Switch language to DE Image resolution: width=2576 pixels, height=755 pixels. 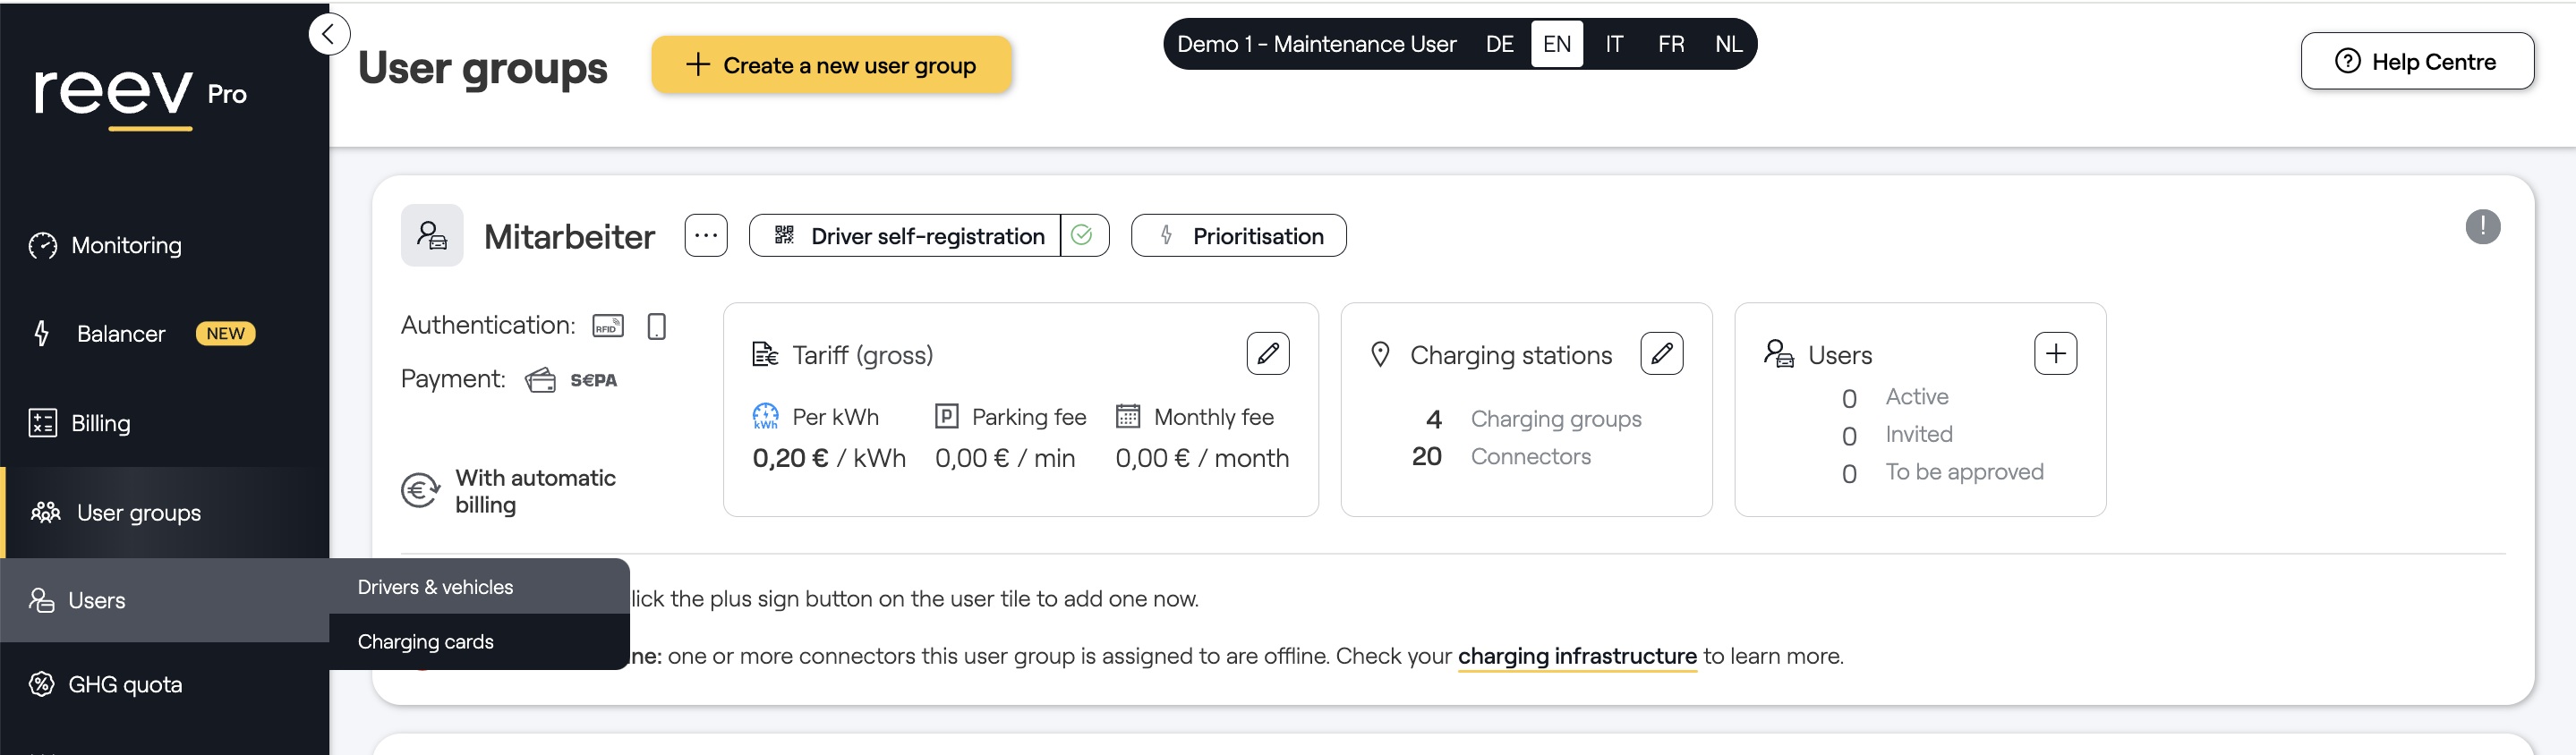click(x=1499, y=44)
